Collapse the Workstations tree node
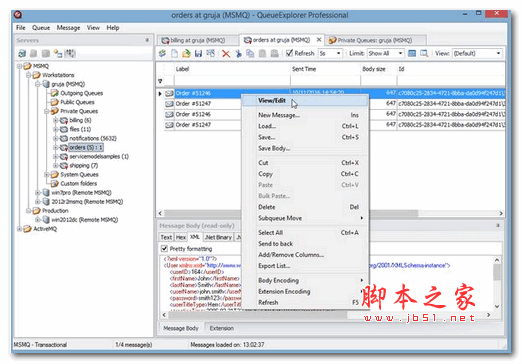The image size is (522, 364). (29, 75)
